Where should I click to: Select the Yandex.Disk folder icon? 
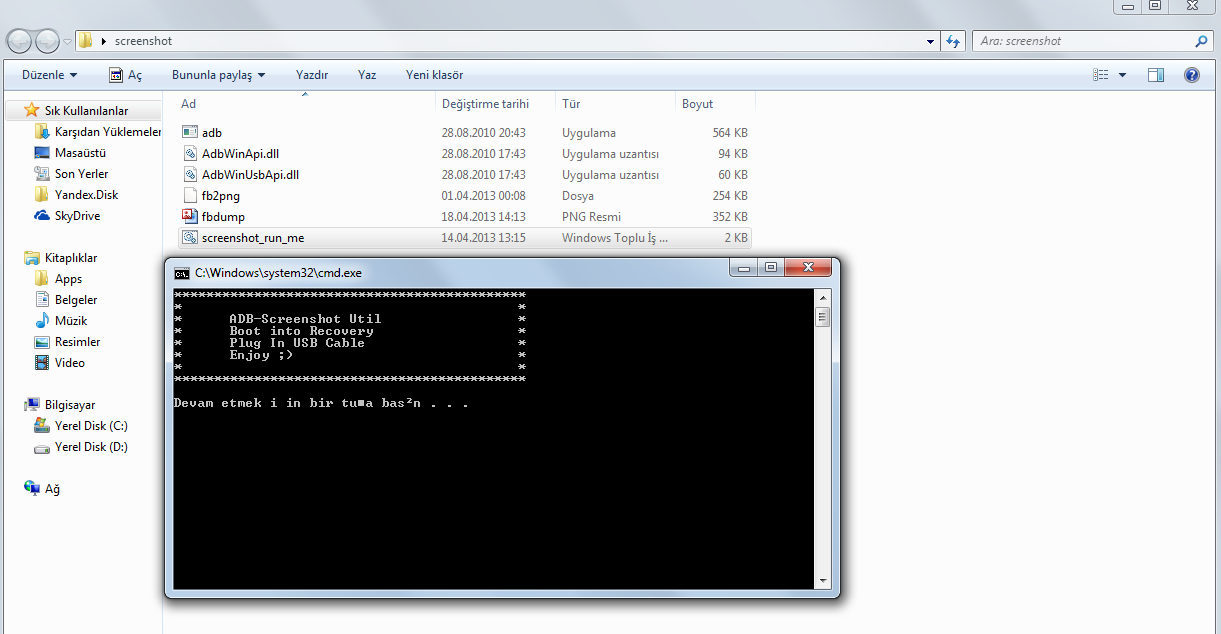pyautogui.click(x=42, y=195)
